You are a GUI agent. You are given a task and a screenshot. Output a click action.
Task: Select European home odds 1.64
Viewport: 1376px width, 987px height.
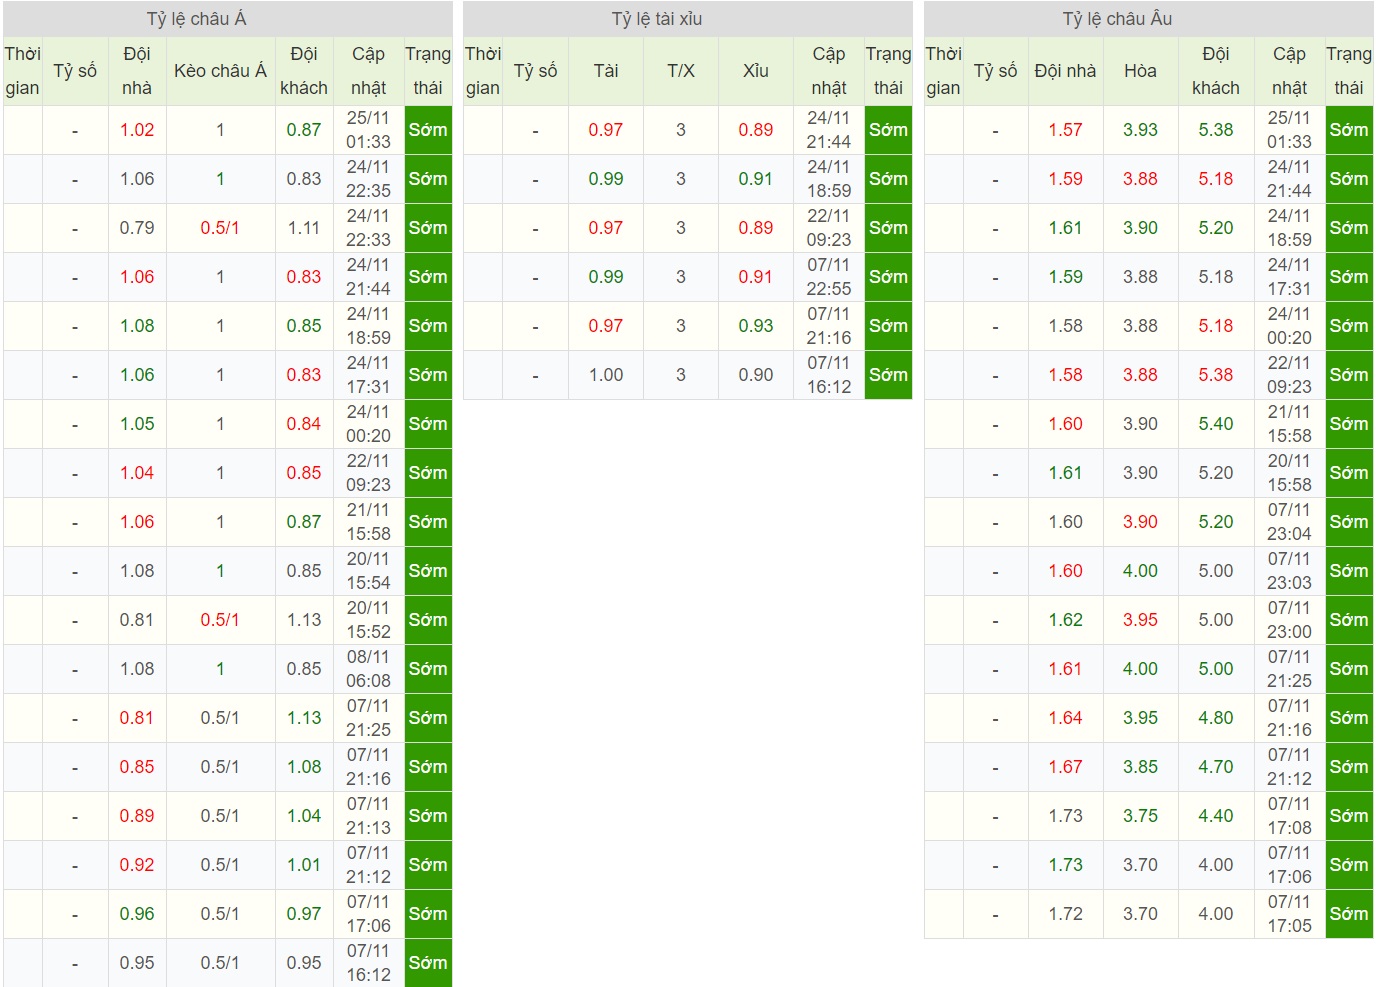click(x=1066, y=718)
